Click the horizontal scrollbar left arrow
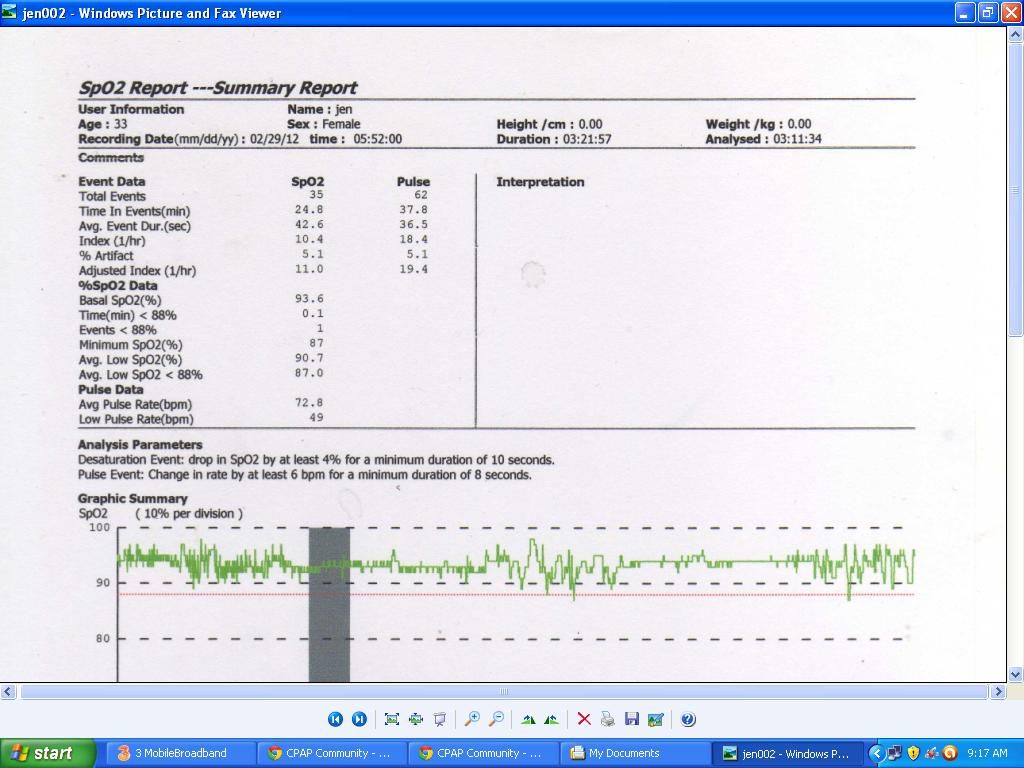The height and width of the screenshot is (768, 1024). click(x=8, y=691)
